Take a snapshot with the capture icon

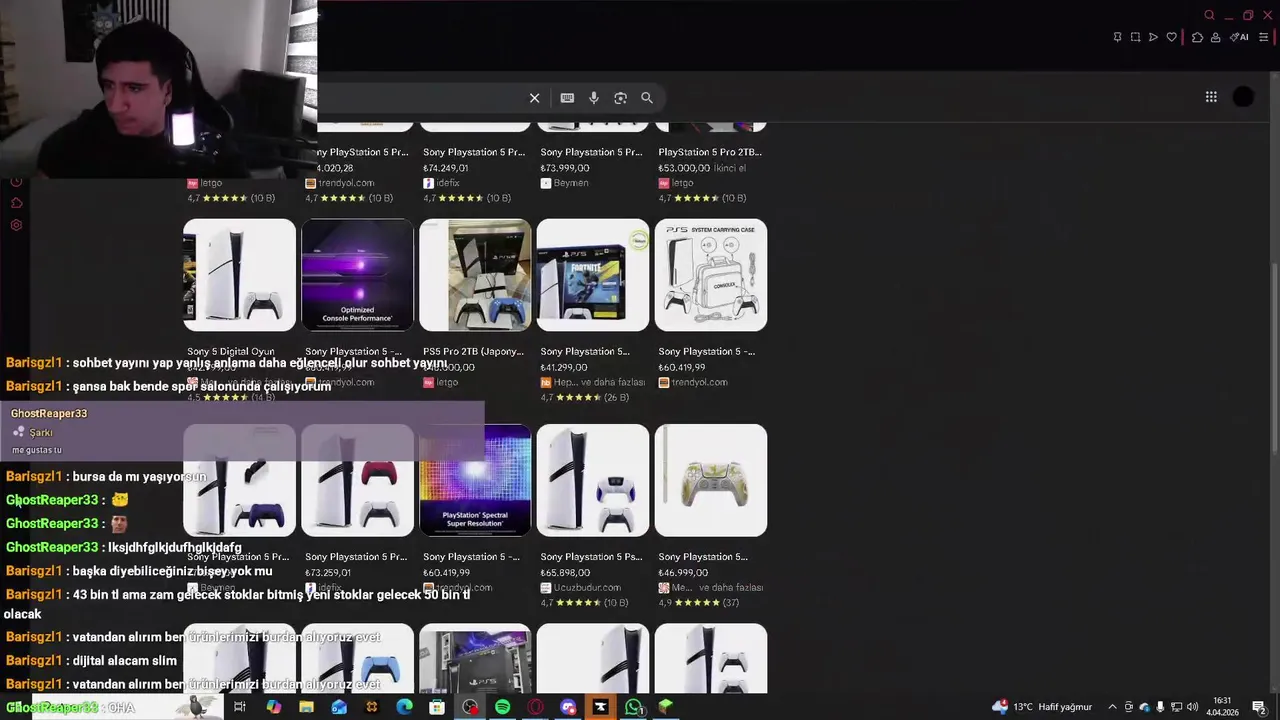tap(1135, 37)
